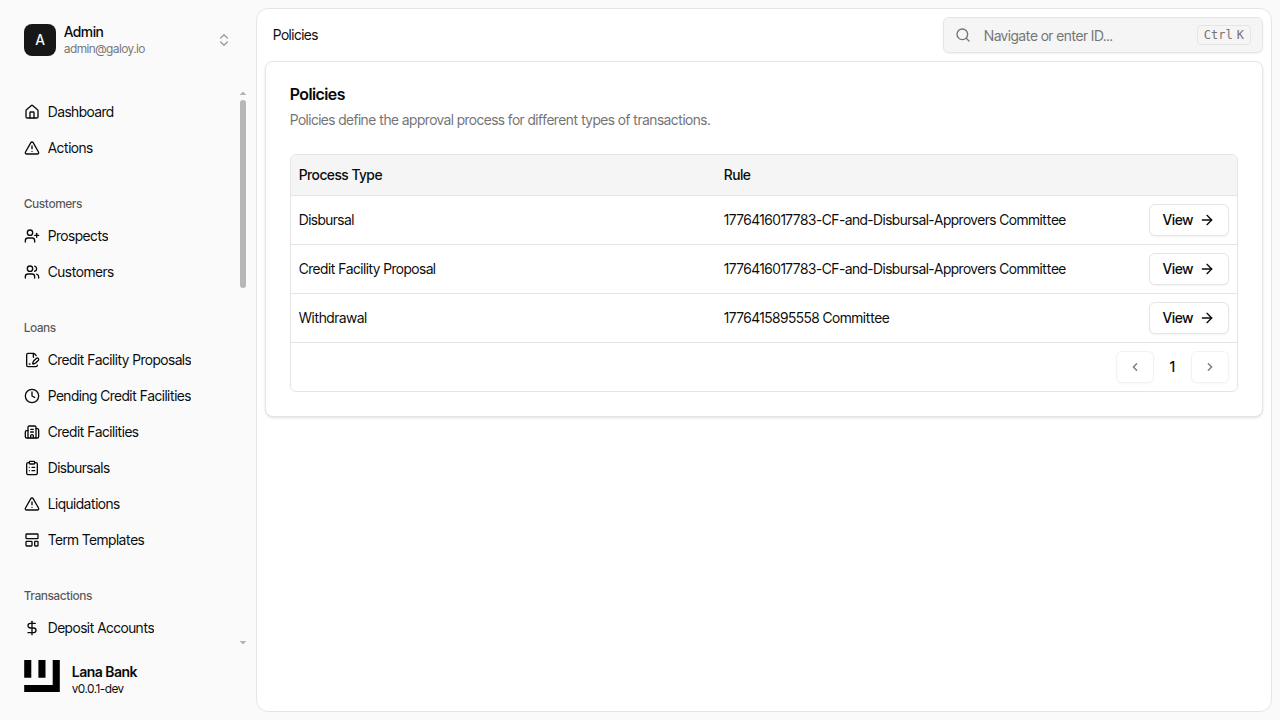View the Disbursal policy committee
This screenshot has width=1280, height=720.
(1188, 219)
